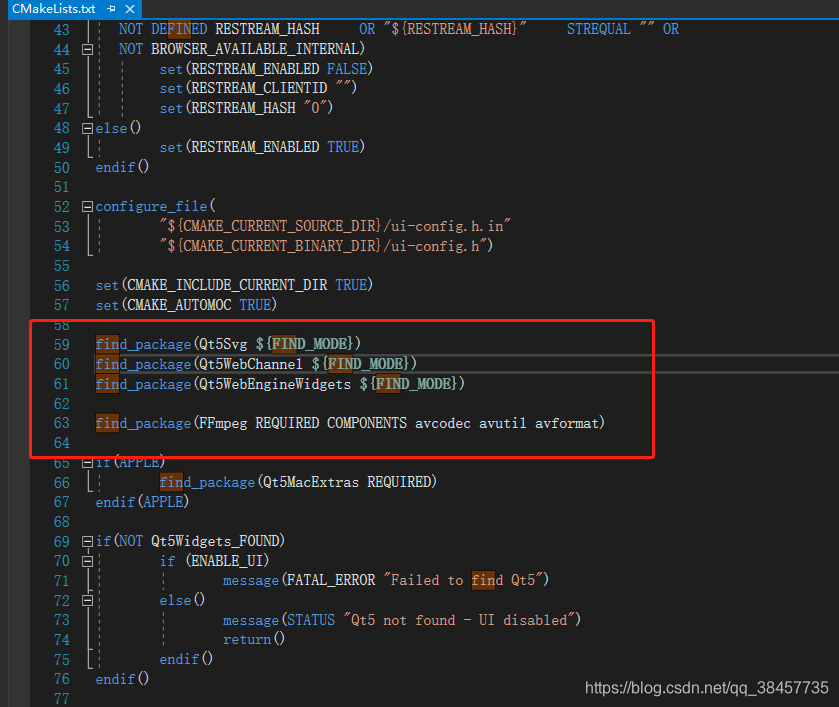Collapse the configure_file block at line 52
This screenshot has height=707, width=839.
tap(87, 206)
